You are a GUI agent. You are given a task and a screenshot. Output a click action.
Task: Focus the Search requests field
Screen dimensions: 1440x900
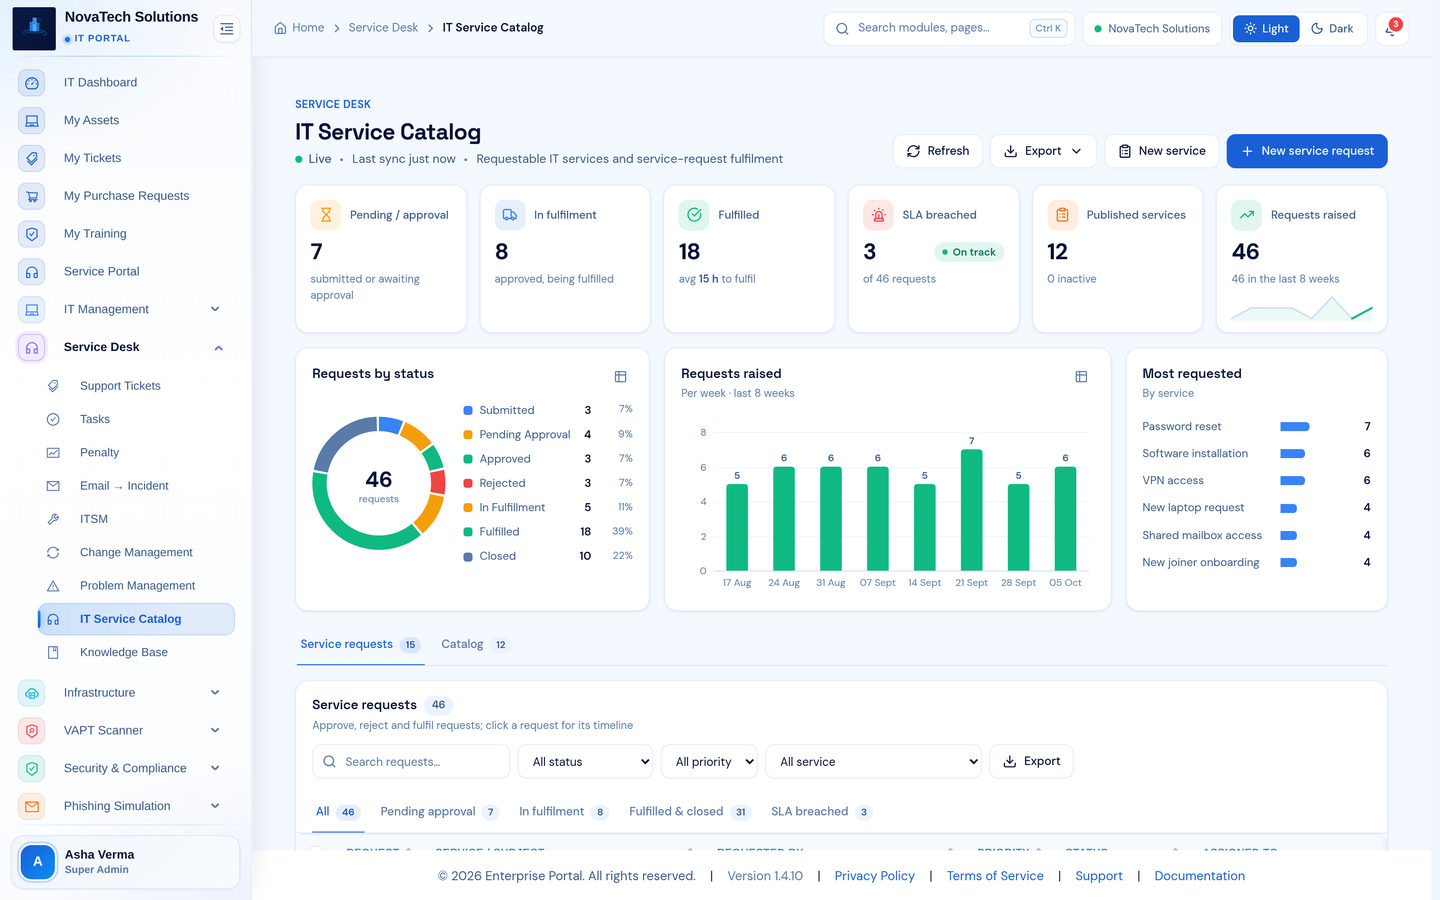(x=411, y=762)
